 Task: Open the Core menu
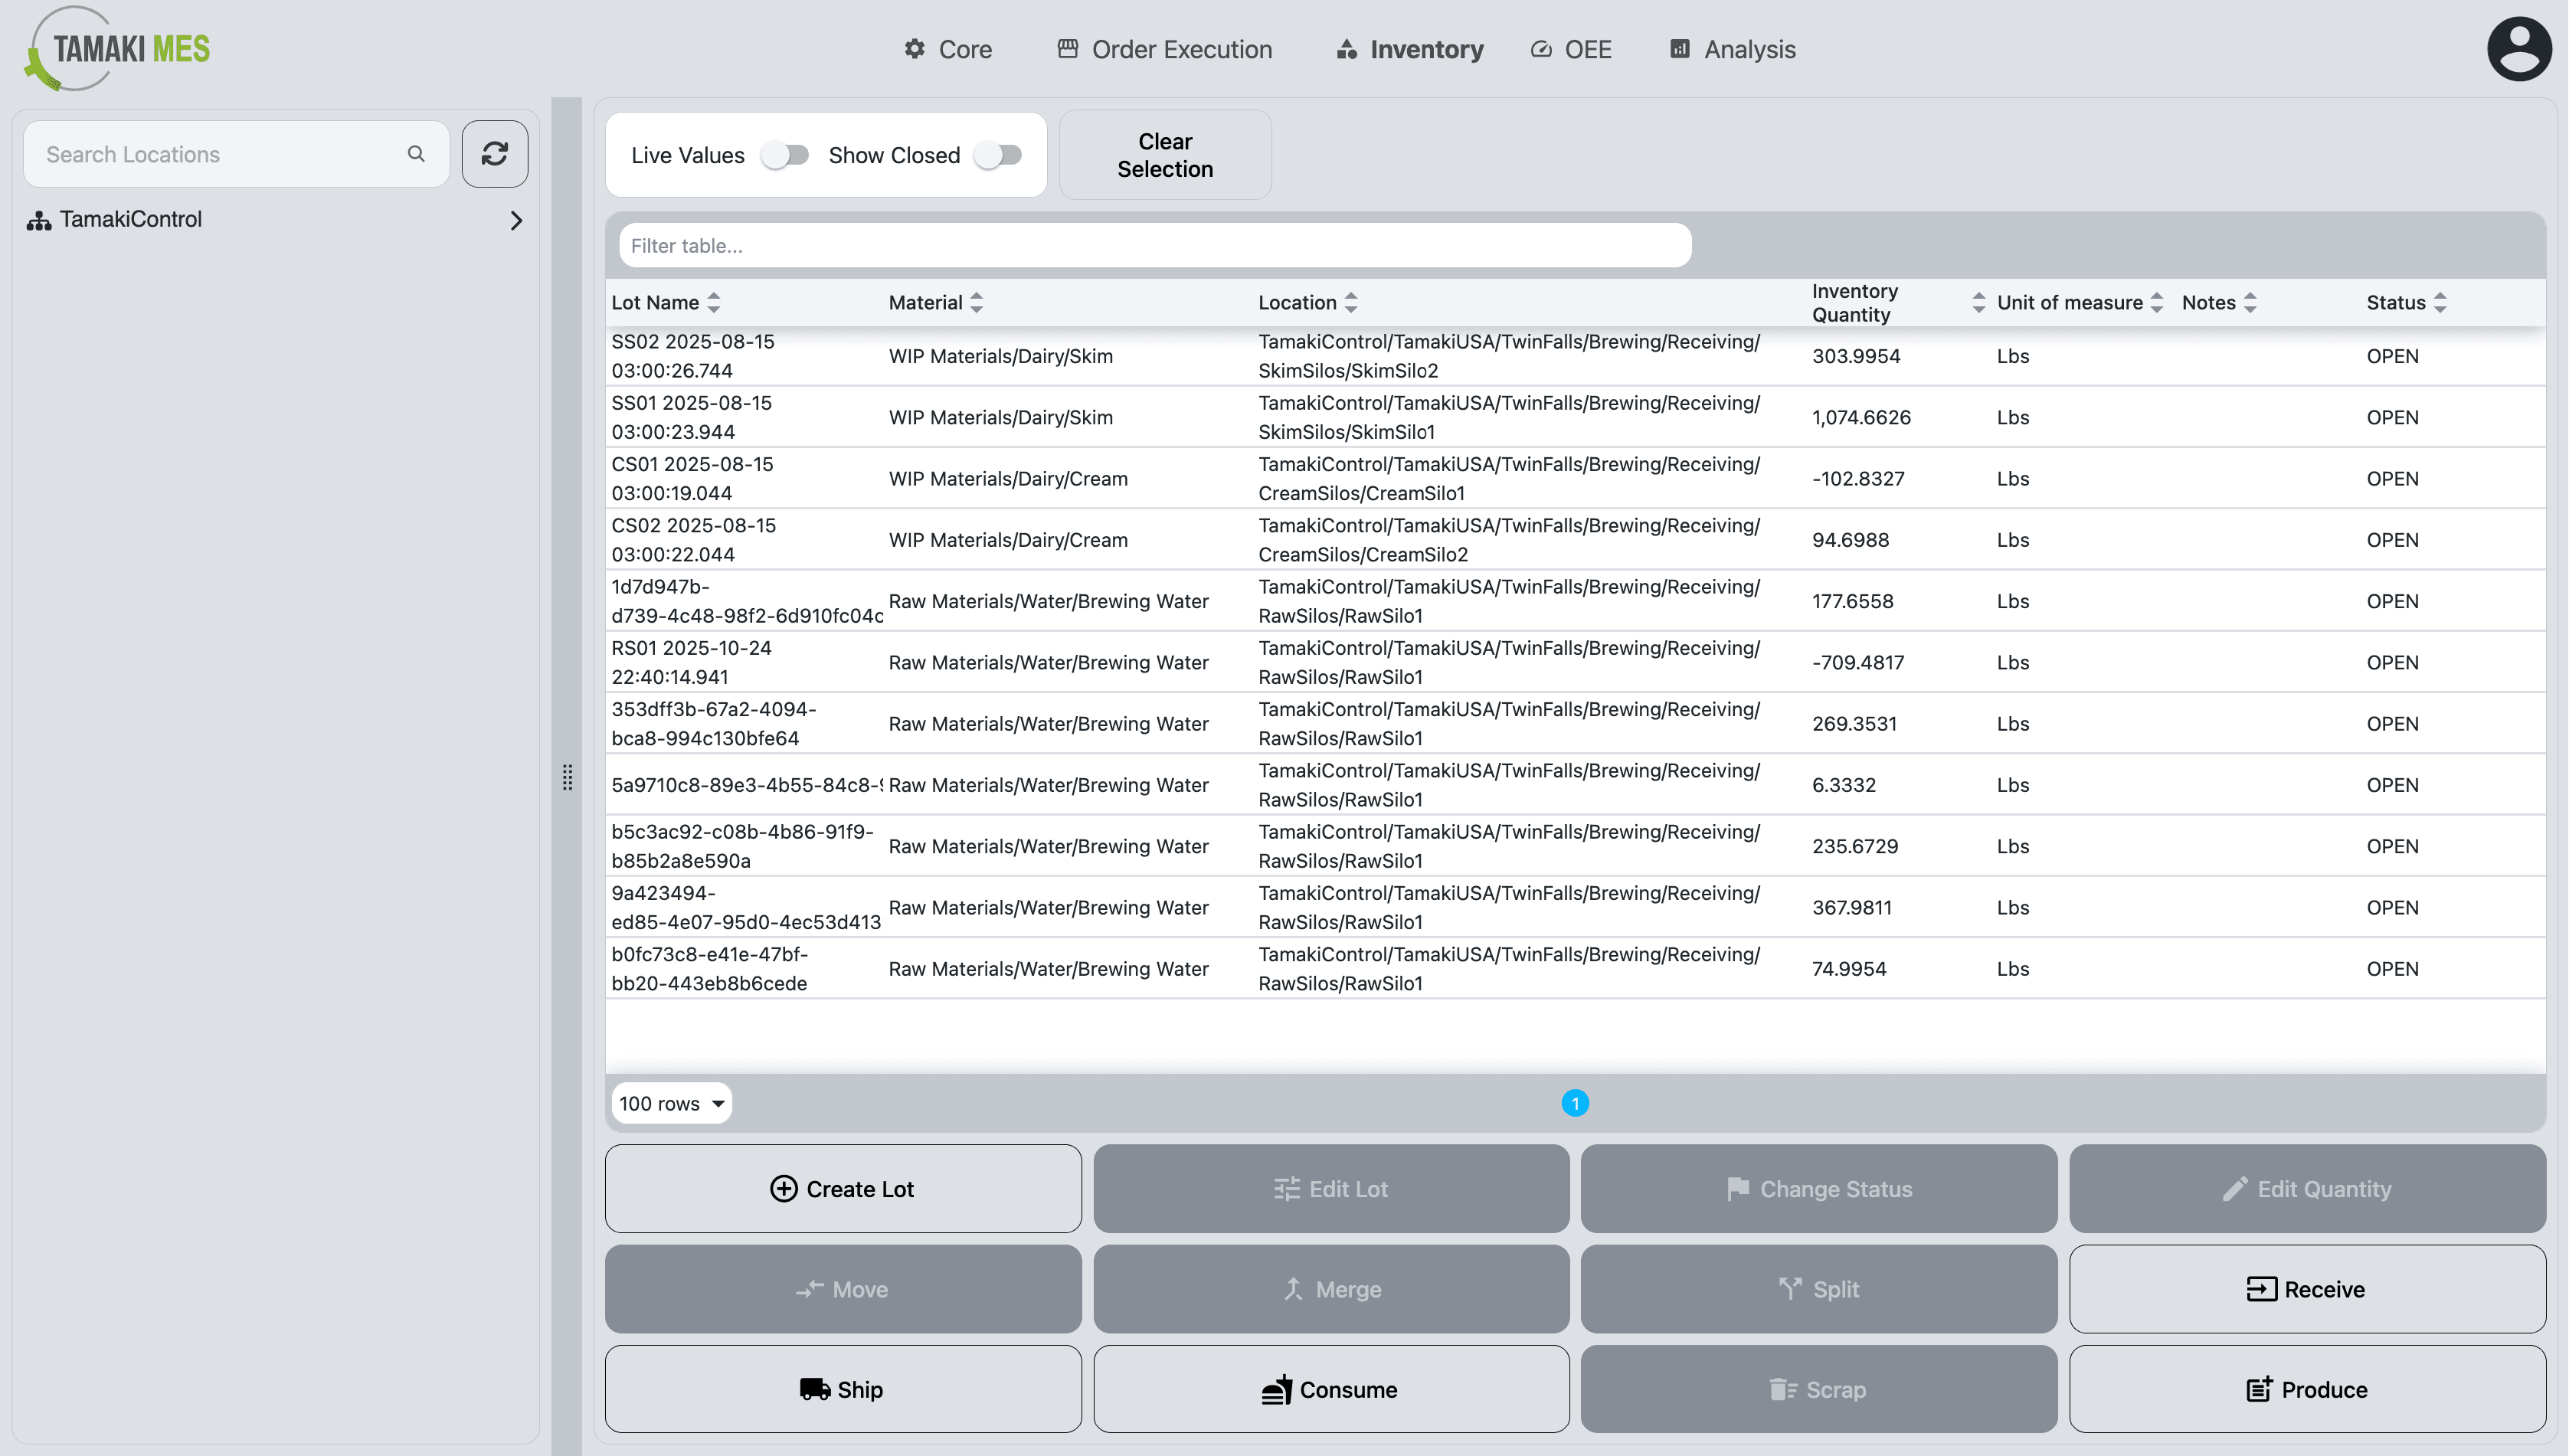[x=948, y=49]
